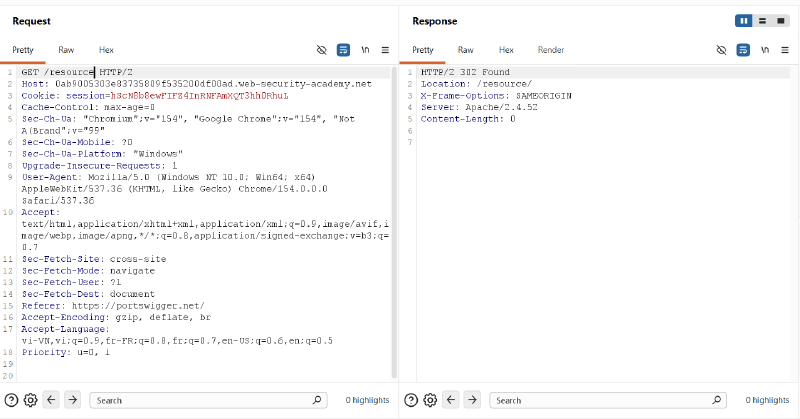Click Sec-Fetch-Mode: navigate line
800x419 pixels.
88,270
